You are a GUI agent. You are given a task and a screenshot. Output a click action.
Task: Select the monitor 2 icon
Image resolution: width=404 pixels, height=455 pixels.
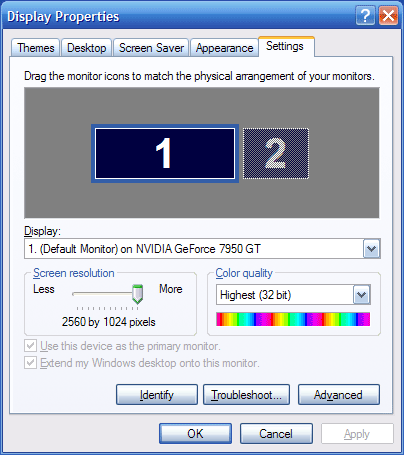pyautogui.click(x=276, y=153)
